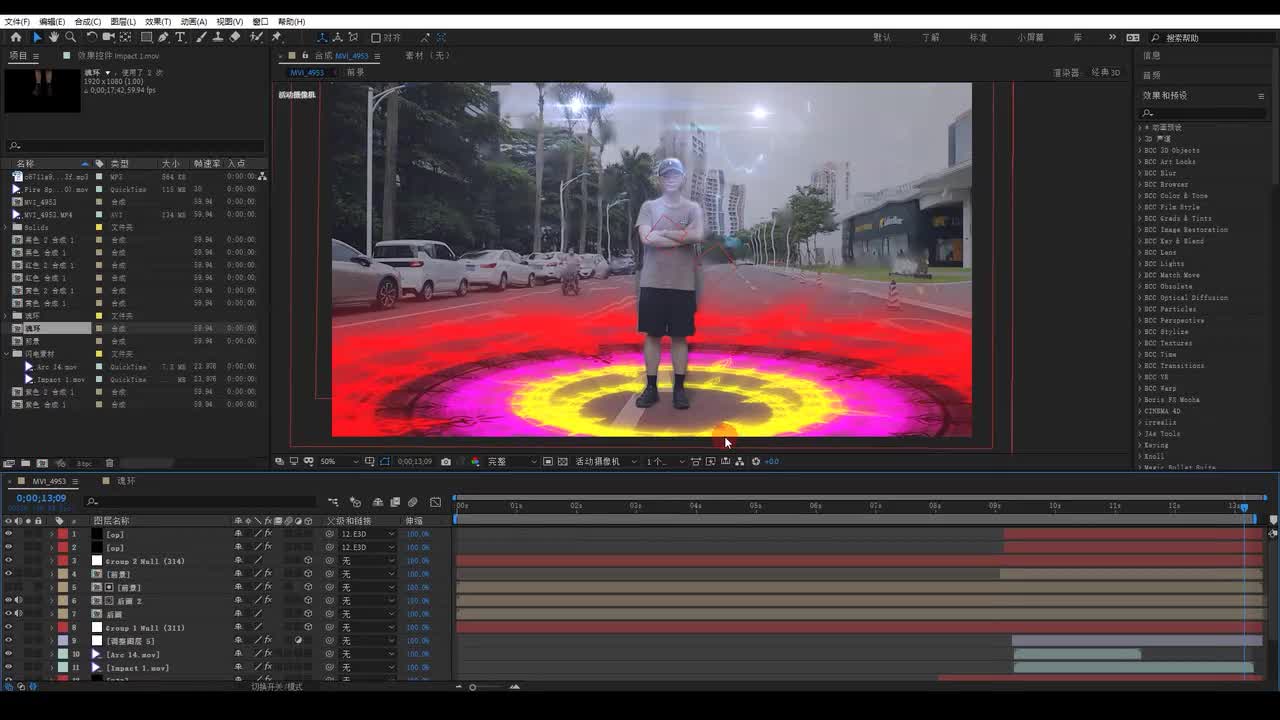The width and height of the screenshot is (1280, 720).
Task: Select the Type (T) tool
Action: tap(180, 37)
